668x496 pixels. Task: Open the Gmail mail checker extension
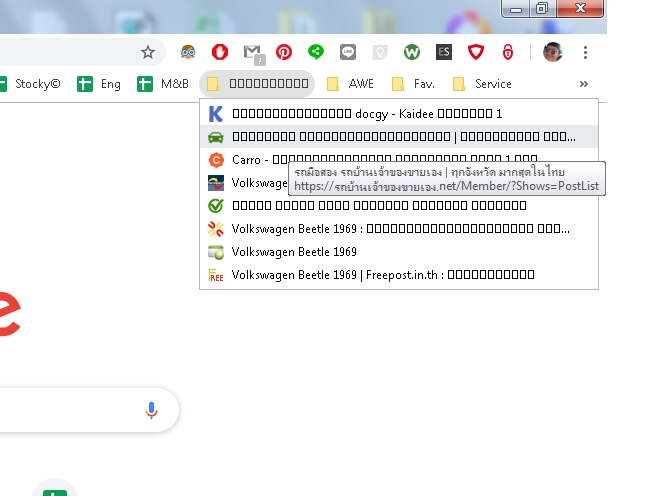pyautogui.click(x=254, y=54)
